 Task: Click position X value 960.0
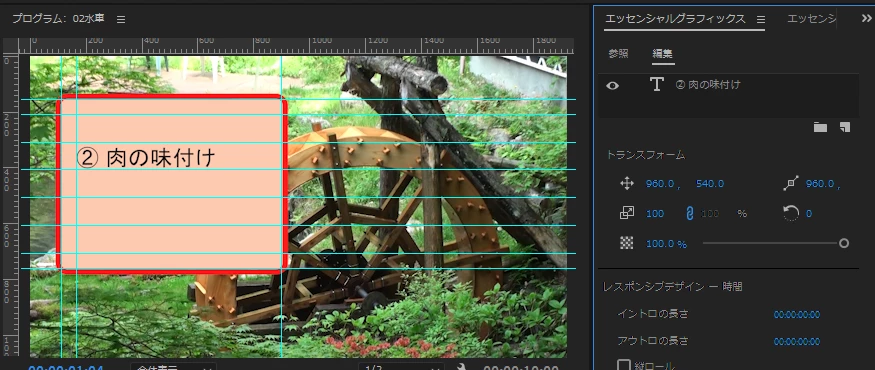pyautogui.click(x=660, y=184)
